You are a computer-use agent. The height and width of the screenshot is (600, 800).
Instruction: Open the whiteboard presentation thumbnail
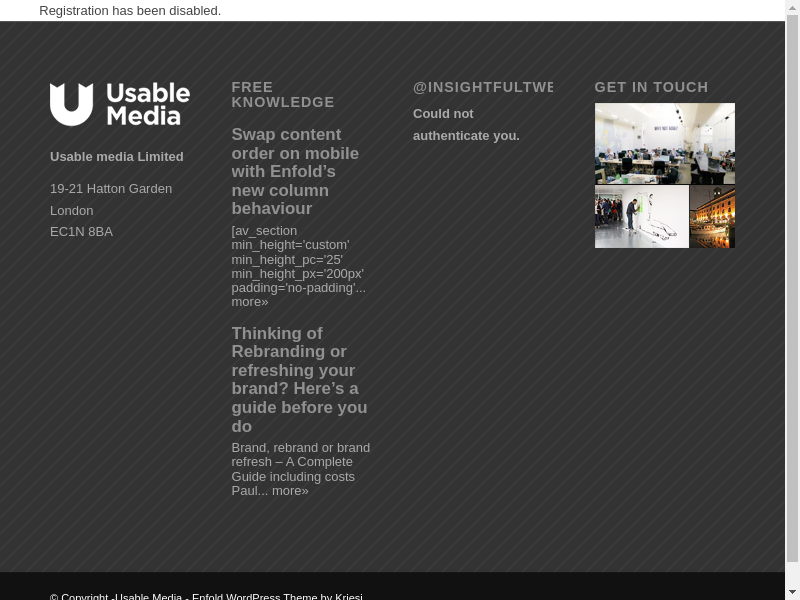click(641, 216)
